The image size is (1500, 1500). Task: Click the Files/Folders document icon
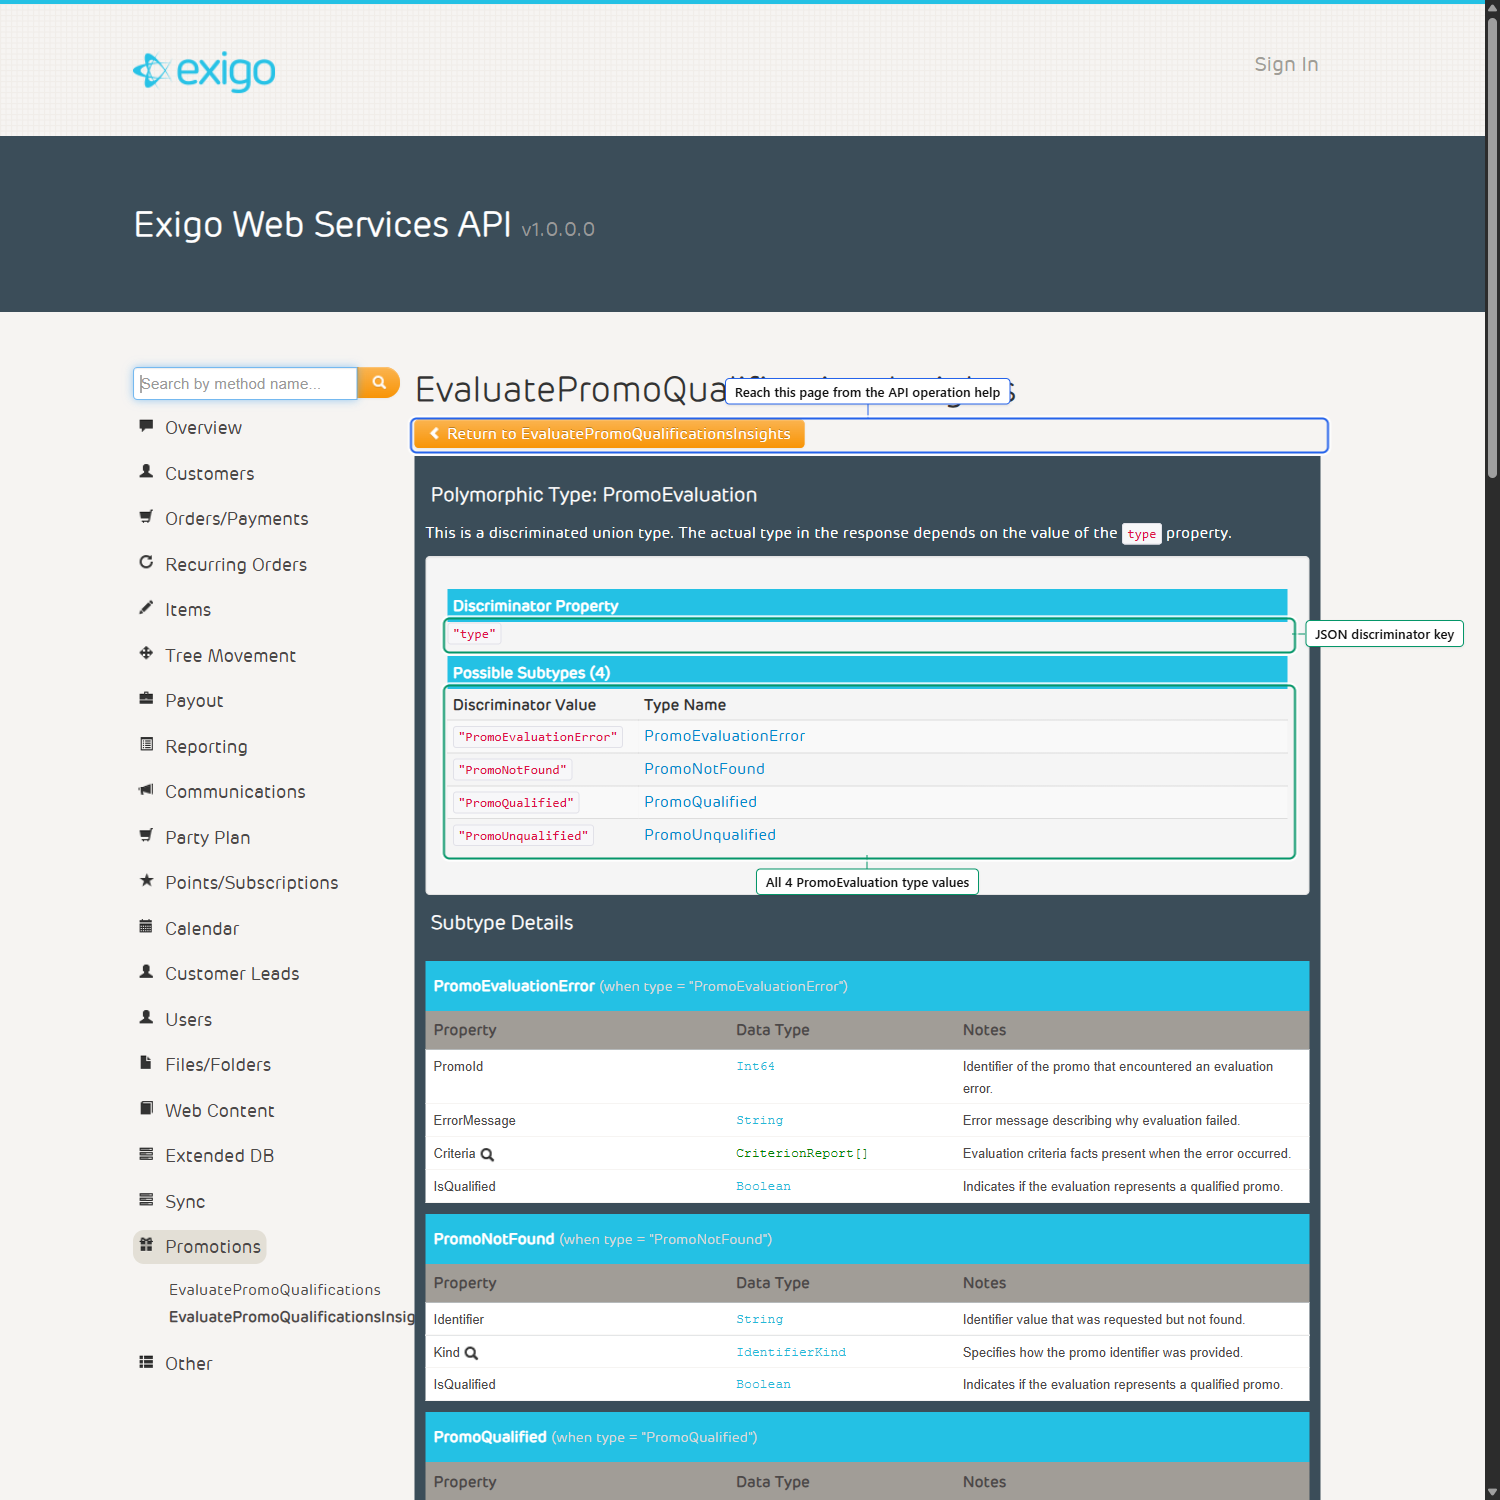(x=146, y=1063)
